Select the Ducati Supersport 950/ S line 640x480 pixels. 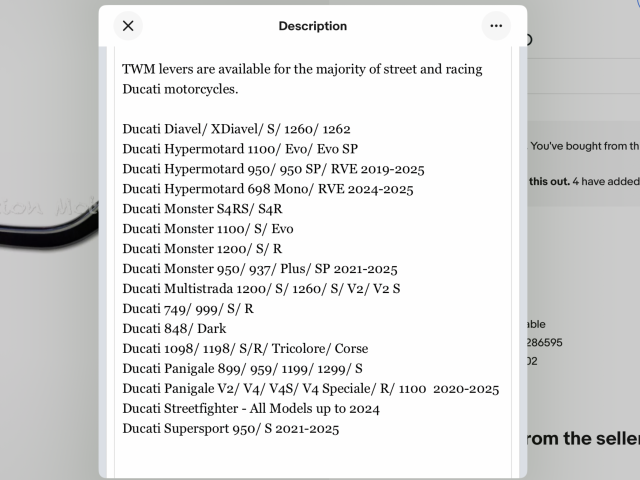click(x=231, y=429)
